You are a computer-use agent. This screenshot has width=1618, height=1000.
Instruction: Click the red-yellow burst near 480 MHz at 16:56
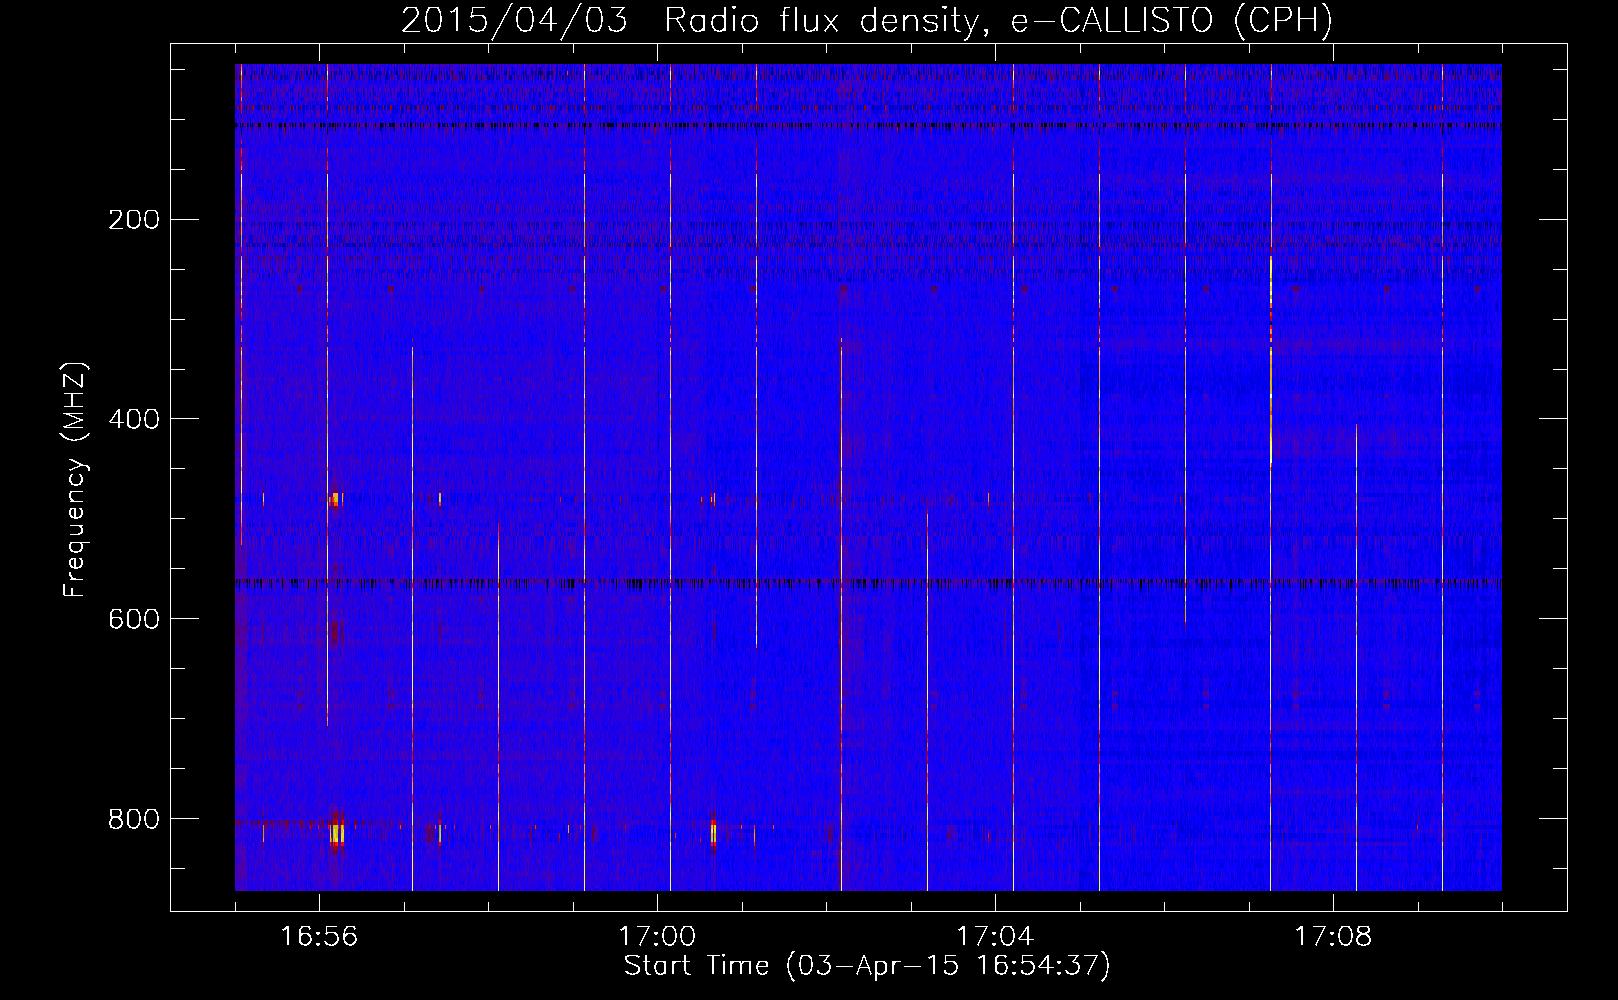[x=336, y=498]
